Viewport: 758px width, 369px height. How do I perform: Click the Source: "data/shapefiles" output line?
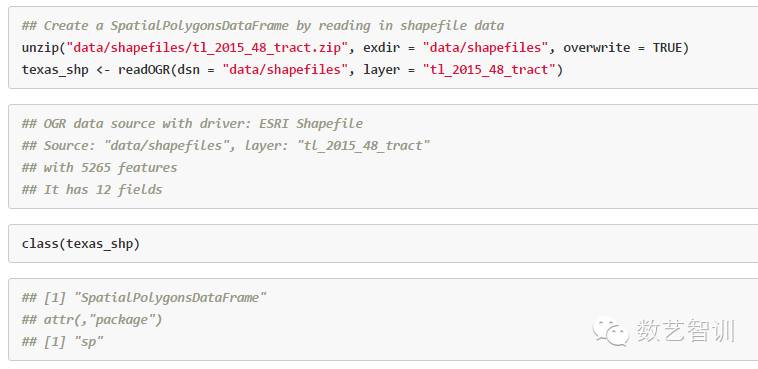[x=226, y=145]
